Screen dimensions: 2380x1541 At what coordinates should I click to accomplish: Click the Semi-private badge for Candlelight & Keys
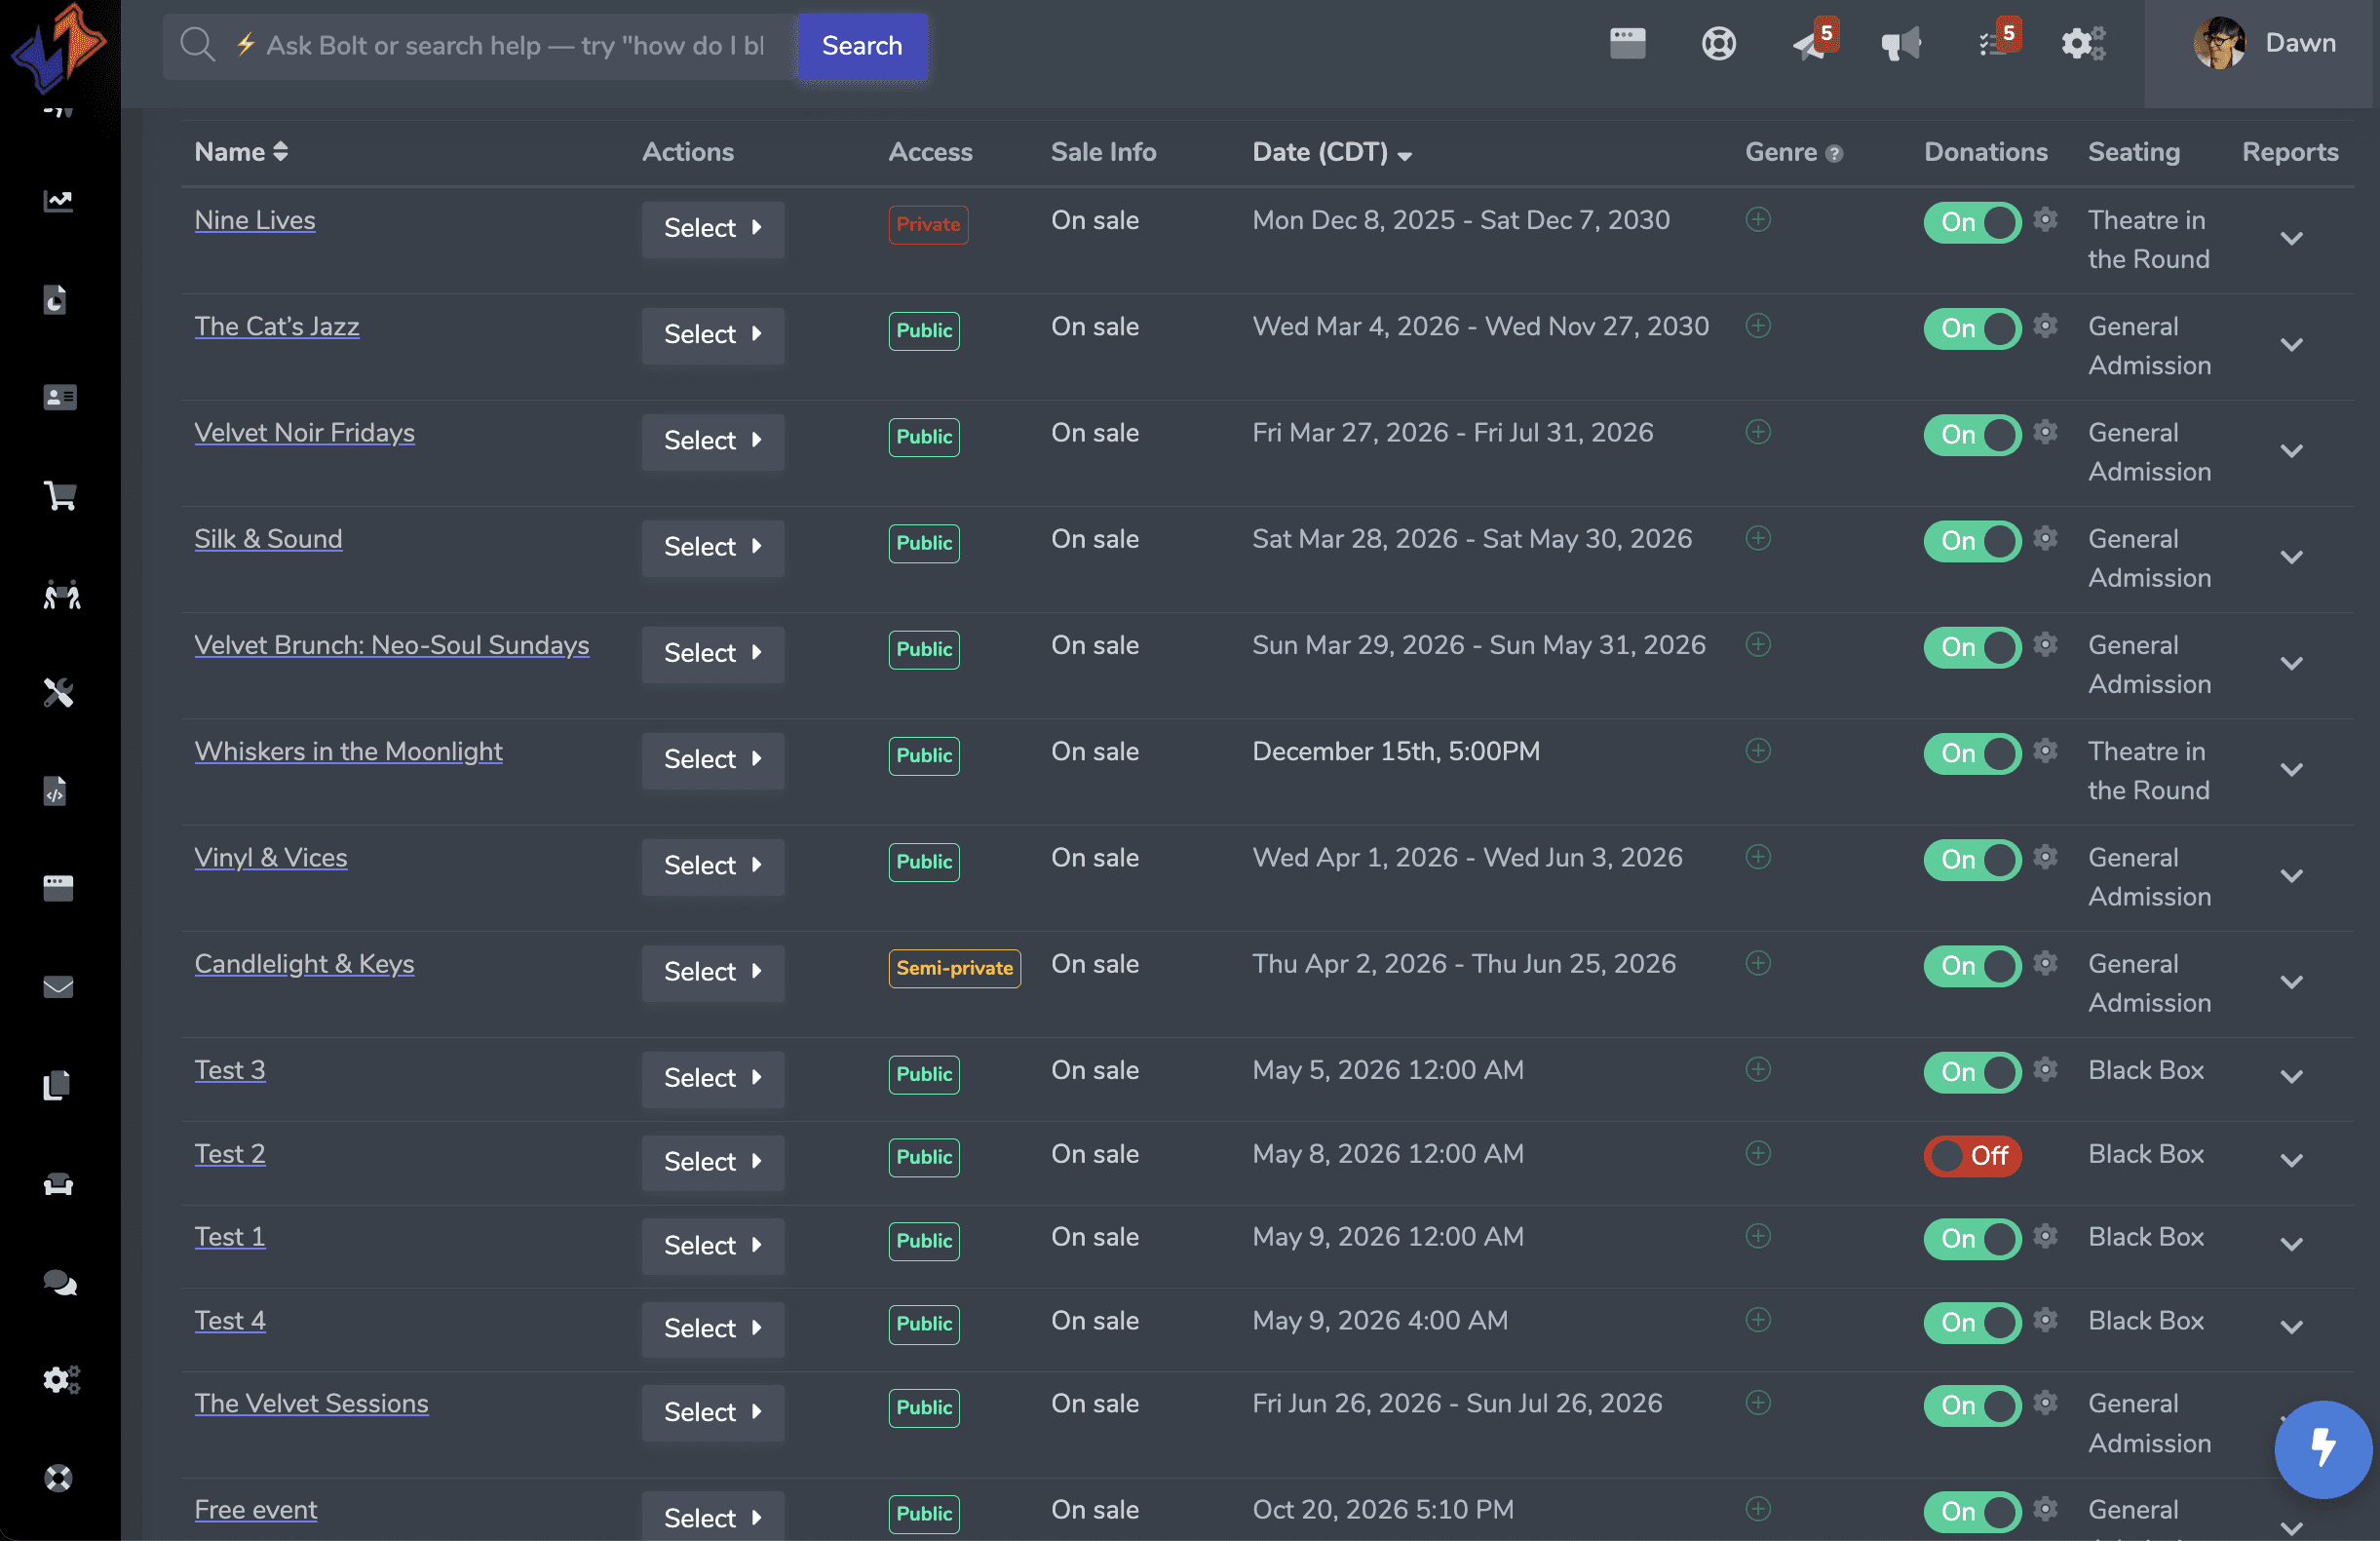[x=954, y=969]
